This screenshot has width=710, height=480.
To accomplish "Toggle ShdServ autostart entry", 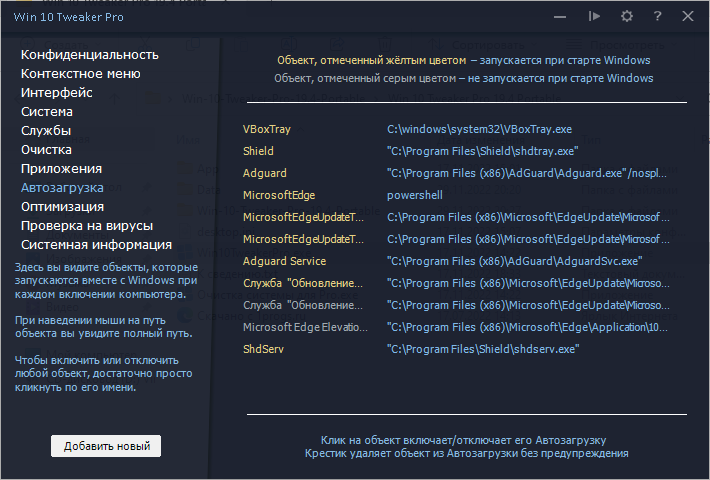I will click(263, 349).
